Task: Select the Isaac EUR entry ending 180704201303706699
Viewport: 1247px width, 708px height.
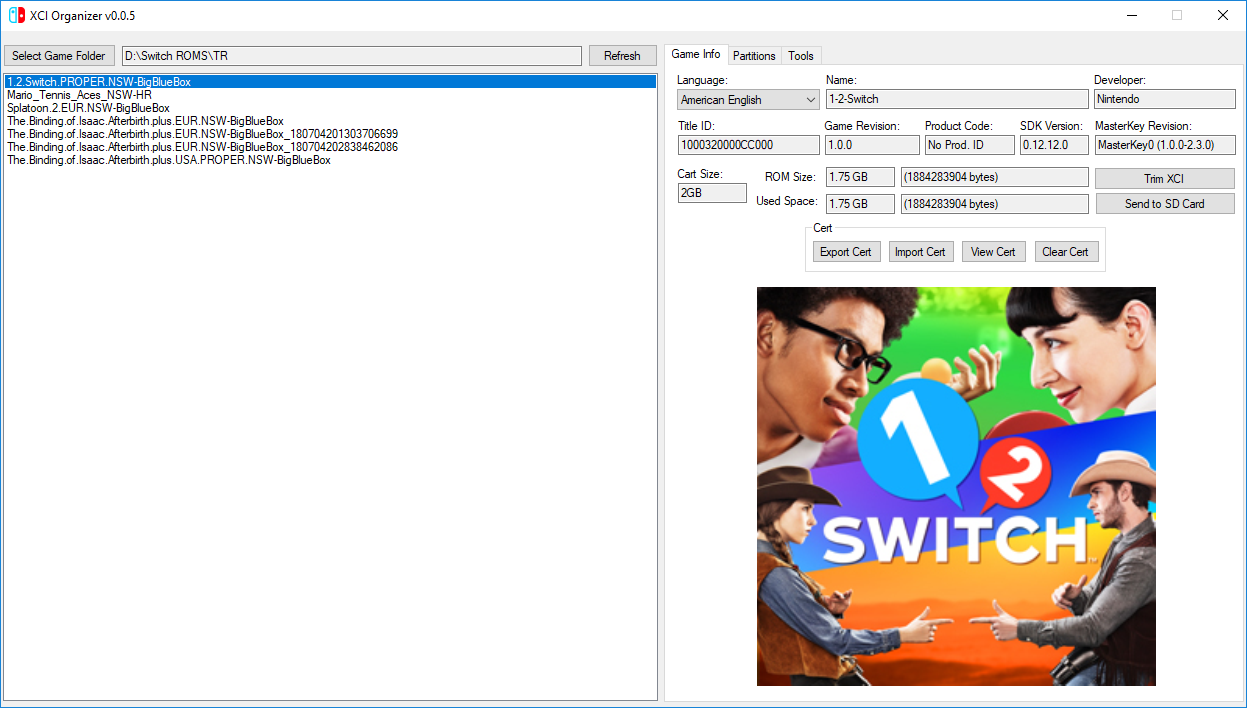Action: coord(330,134)
